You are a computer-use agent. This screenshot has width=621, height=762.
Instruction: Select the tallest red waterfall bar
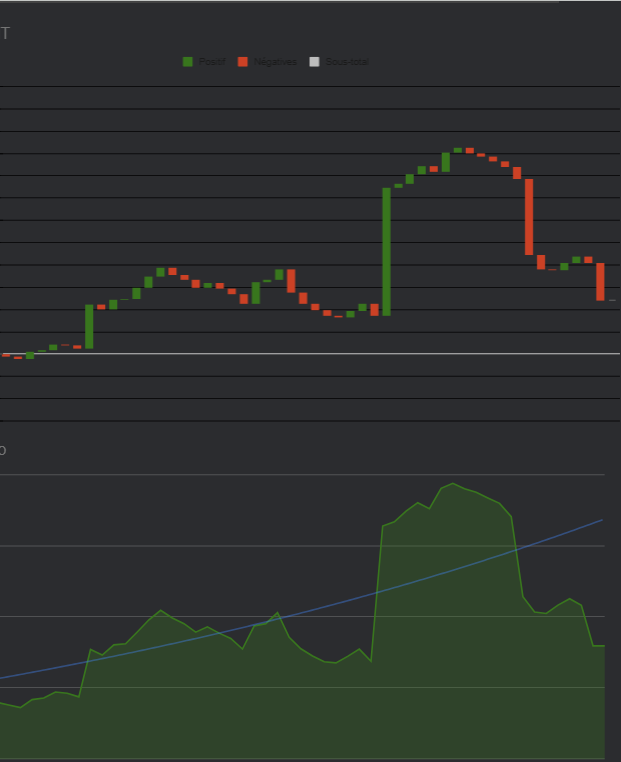pyautogui.click(x=529, y=217)
